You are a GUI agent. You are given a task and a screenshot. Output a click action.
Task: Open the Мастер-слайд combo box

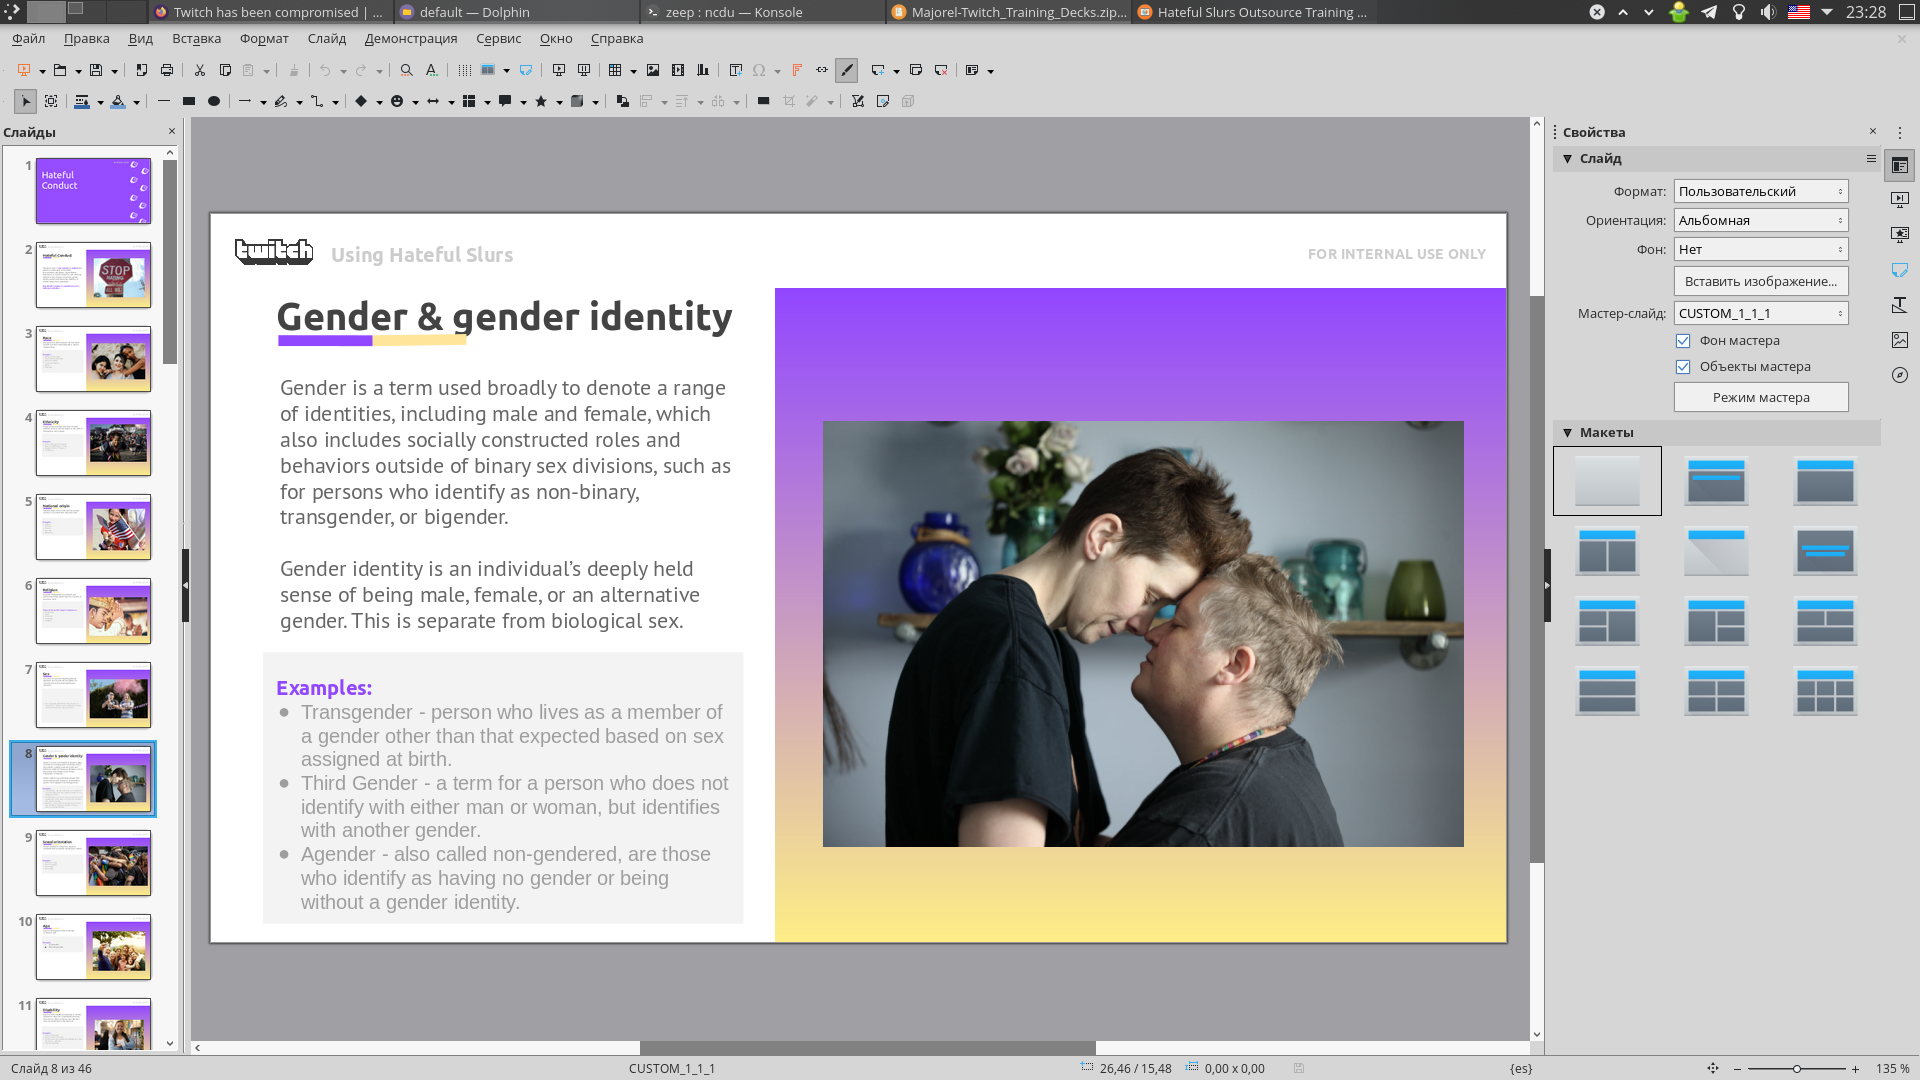pyautogui.click(x=1761, y=313)
